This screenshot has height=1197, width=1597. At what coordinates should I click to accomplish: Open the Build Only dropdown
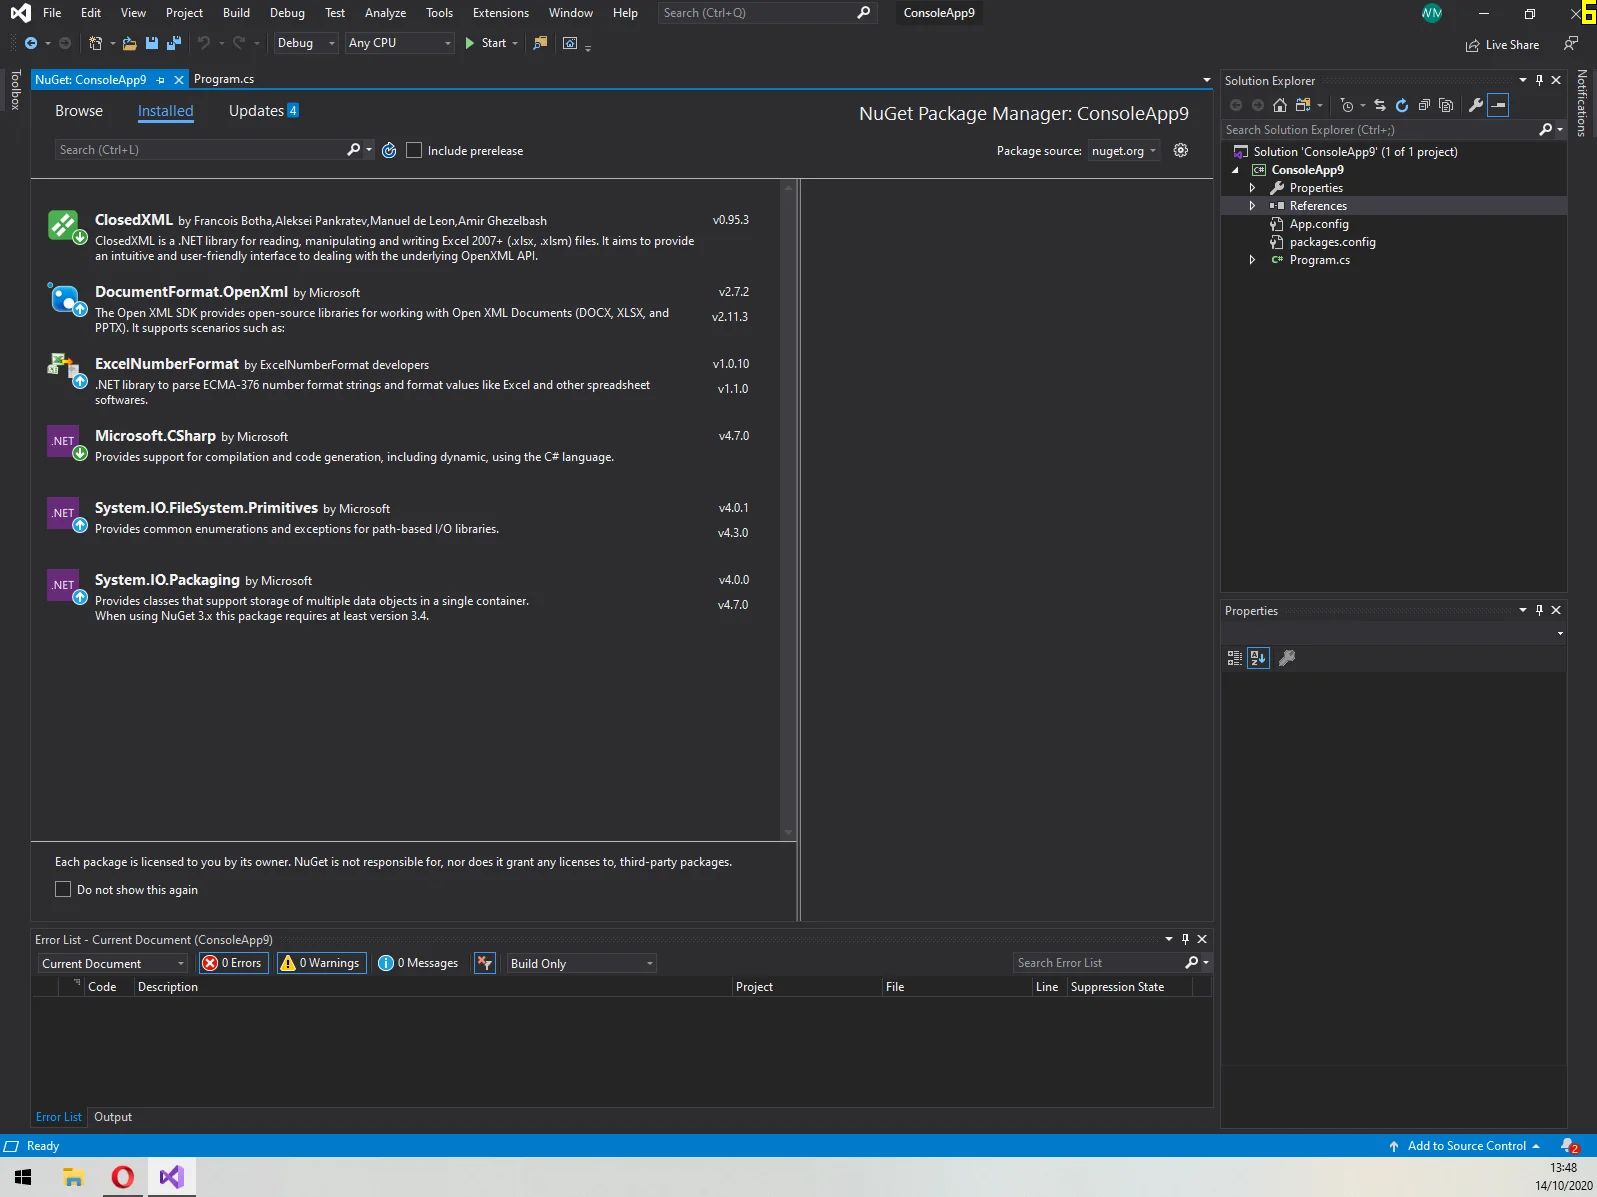pyautogui.click(x=581, y=963)
